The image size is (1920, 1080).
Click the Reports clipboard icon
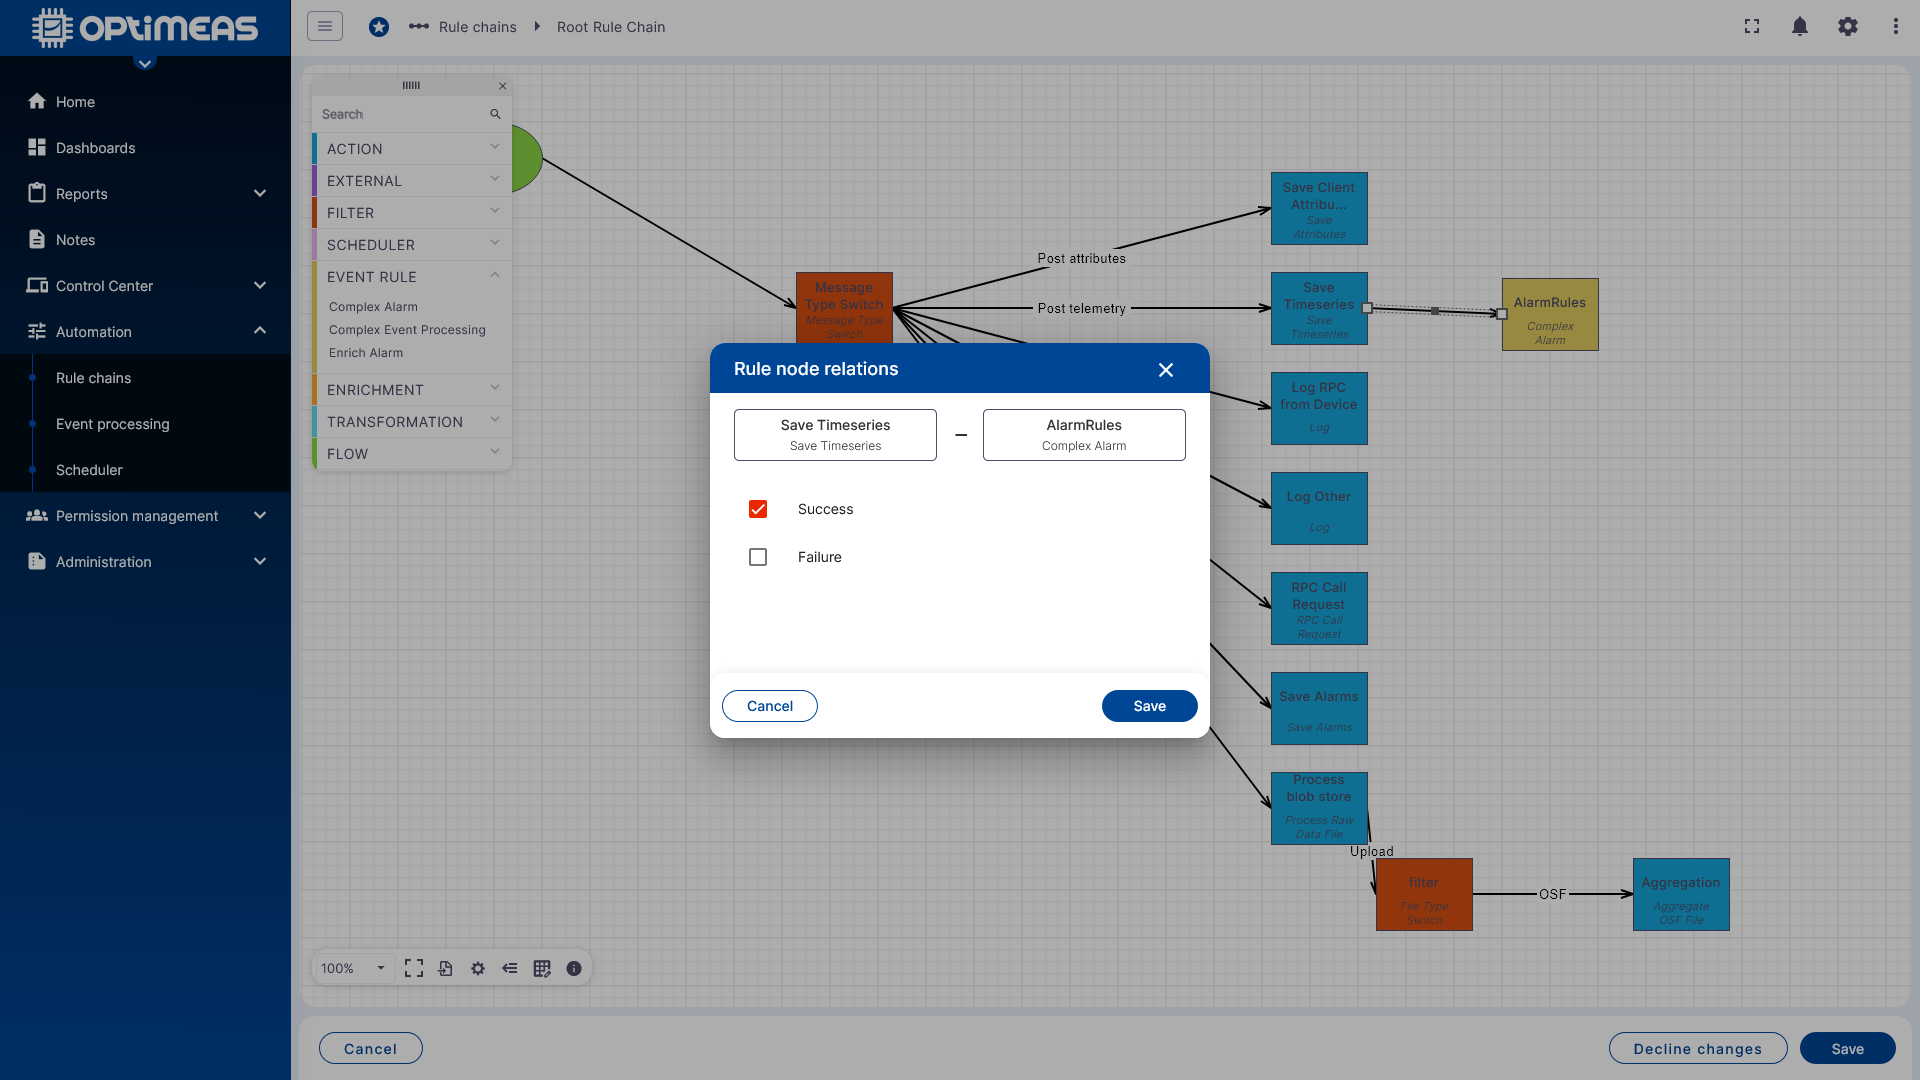pos(37,193)
